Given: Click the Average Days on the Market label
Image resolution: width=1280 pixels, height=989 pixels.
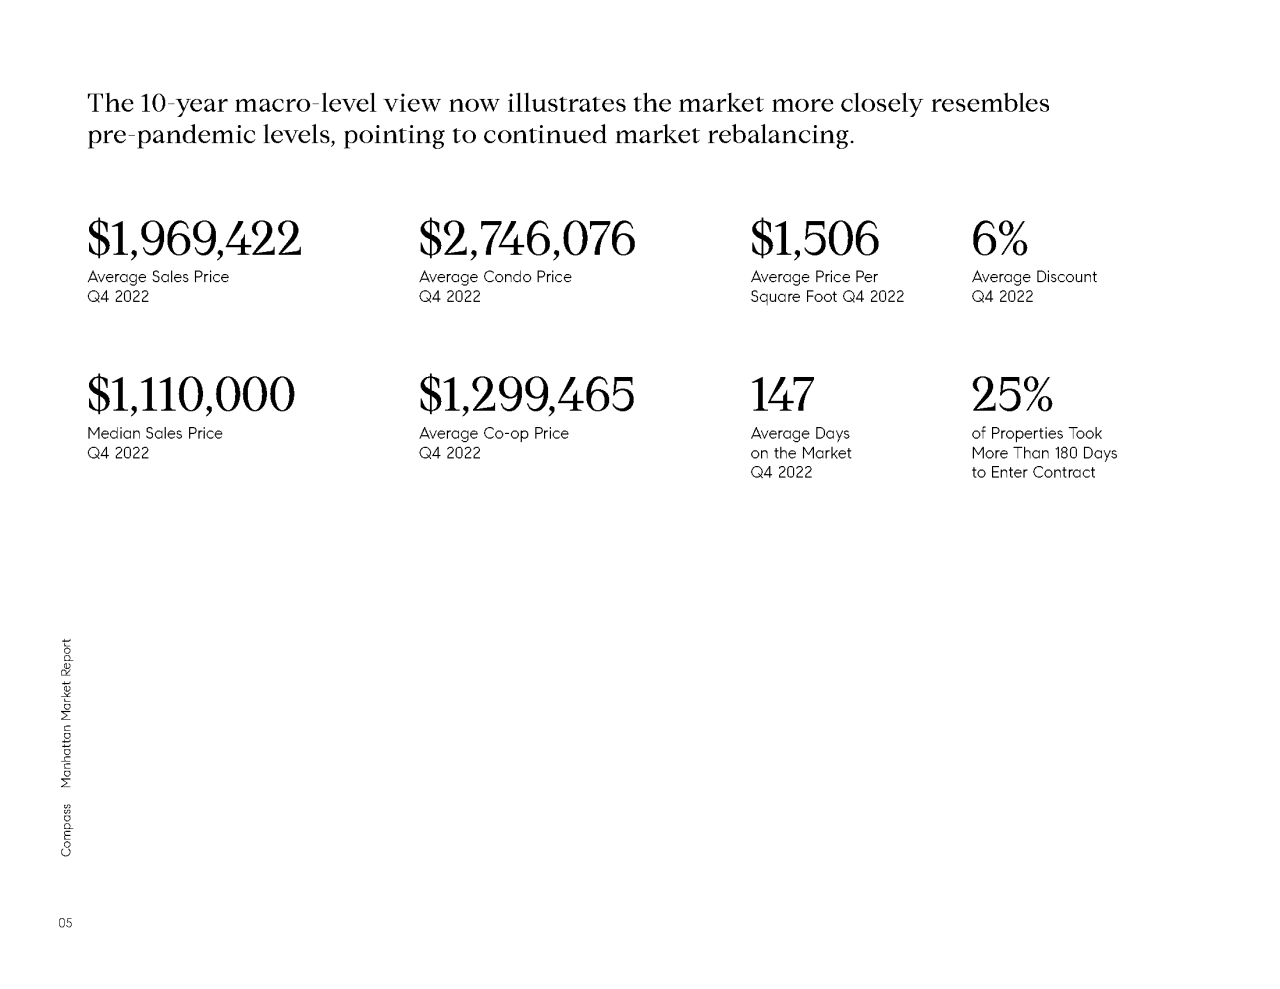Looking at the screenshot, I should 801,453.
